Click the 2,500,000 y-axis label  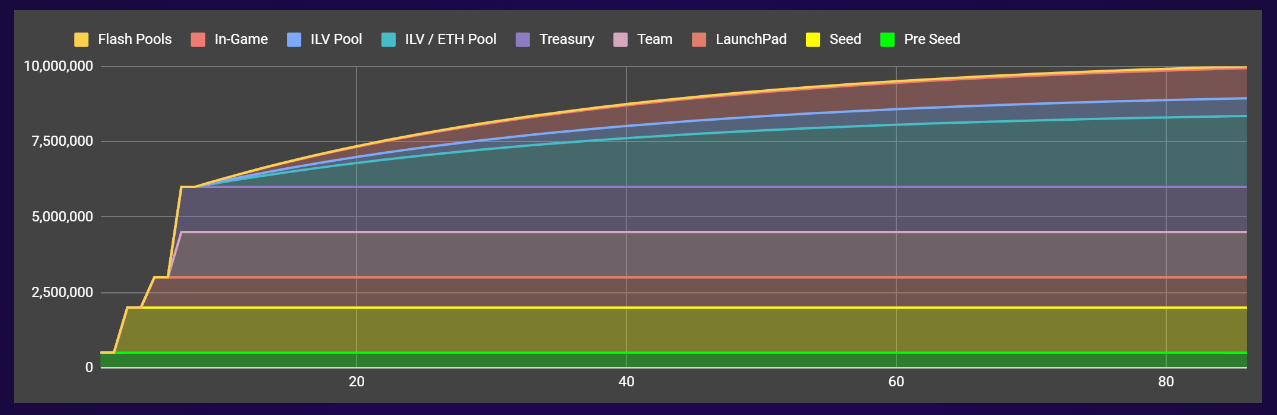63,292
